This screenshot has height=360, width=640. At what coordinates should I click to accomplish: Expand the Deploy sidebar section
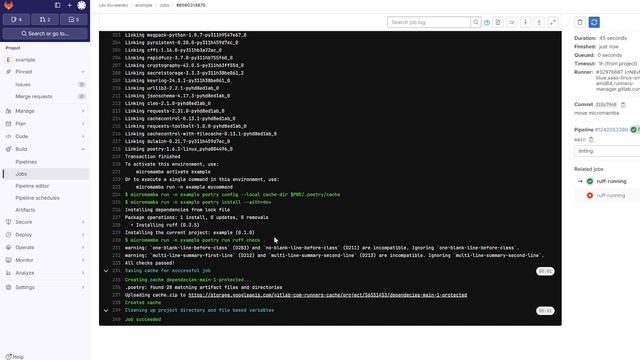coord(45,235)
